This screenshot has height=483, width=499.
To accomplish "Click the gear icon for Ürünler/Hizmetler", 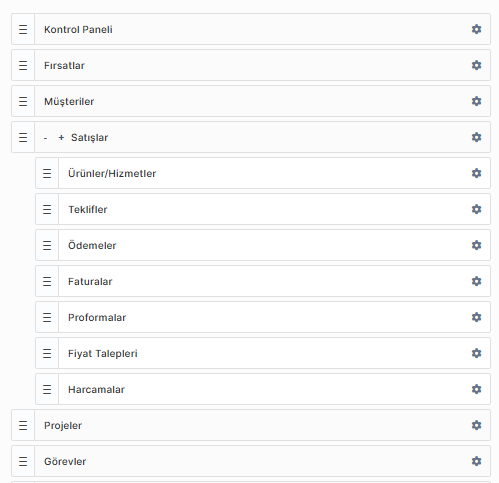I will (x=476, y=173).
